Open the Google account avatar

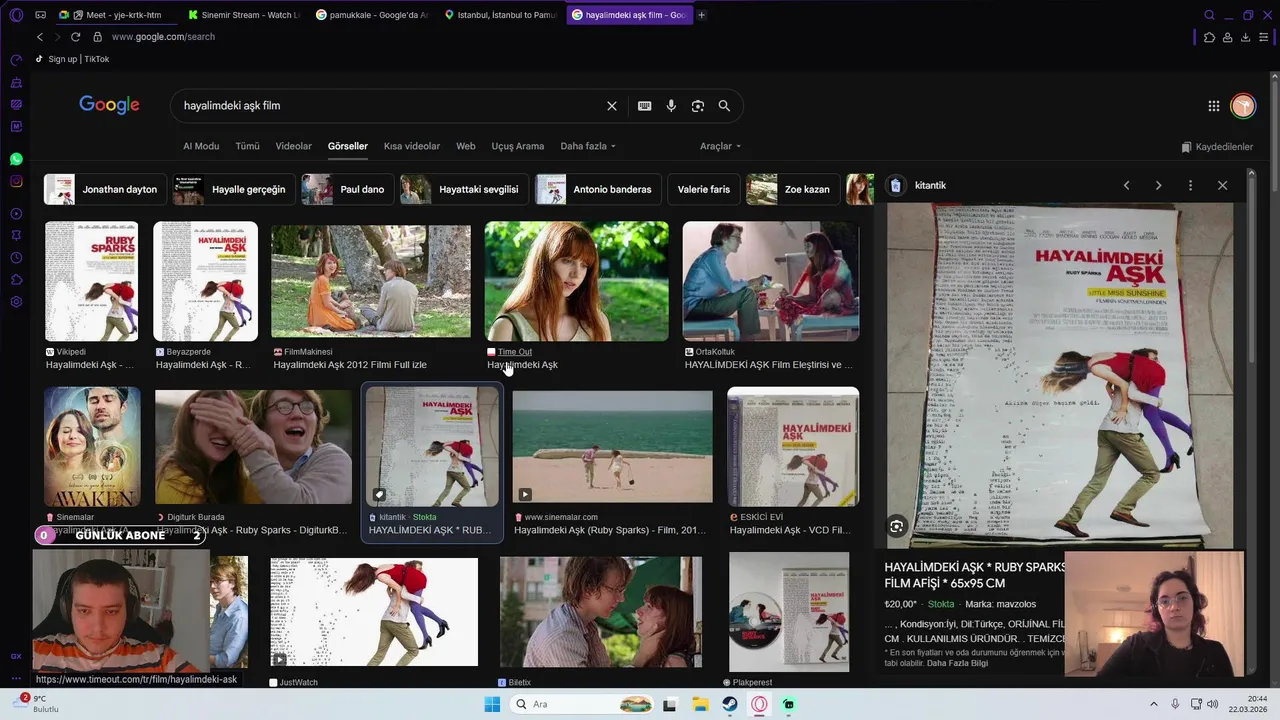pyautogui.click(x=1243, y=106)
